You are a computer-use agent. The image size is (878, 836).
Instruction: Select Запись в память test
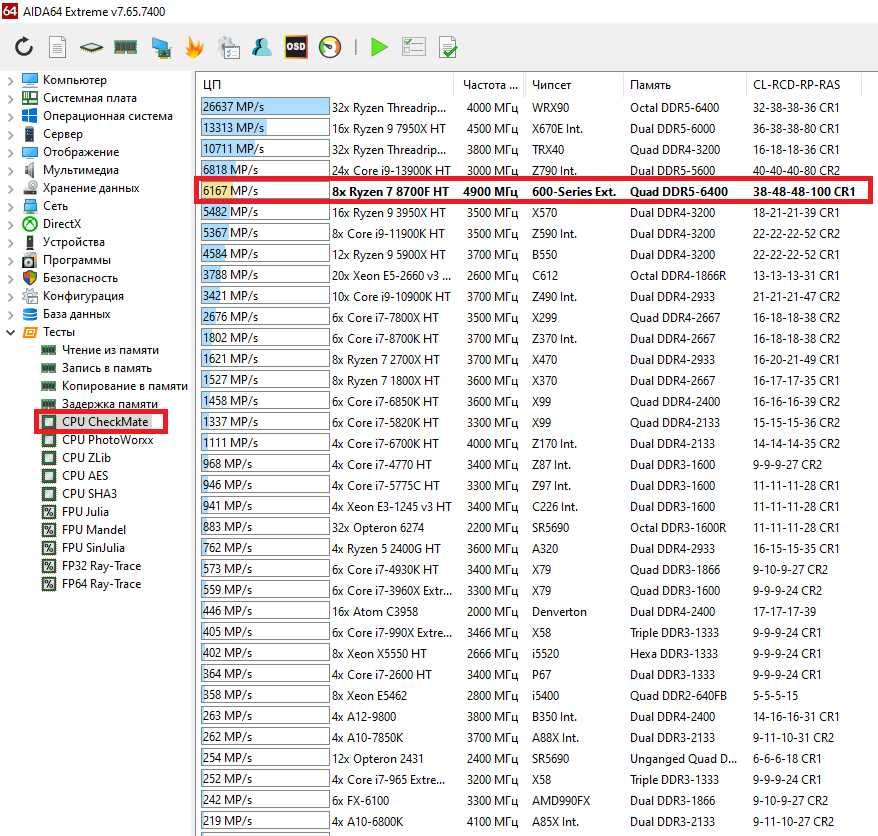[106, 368]
